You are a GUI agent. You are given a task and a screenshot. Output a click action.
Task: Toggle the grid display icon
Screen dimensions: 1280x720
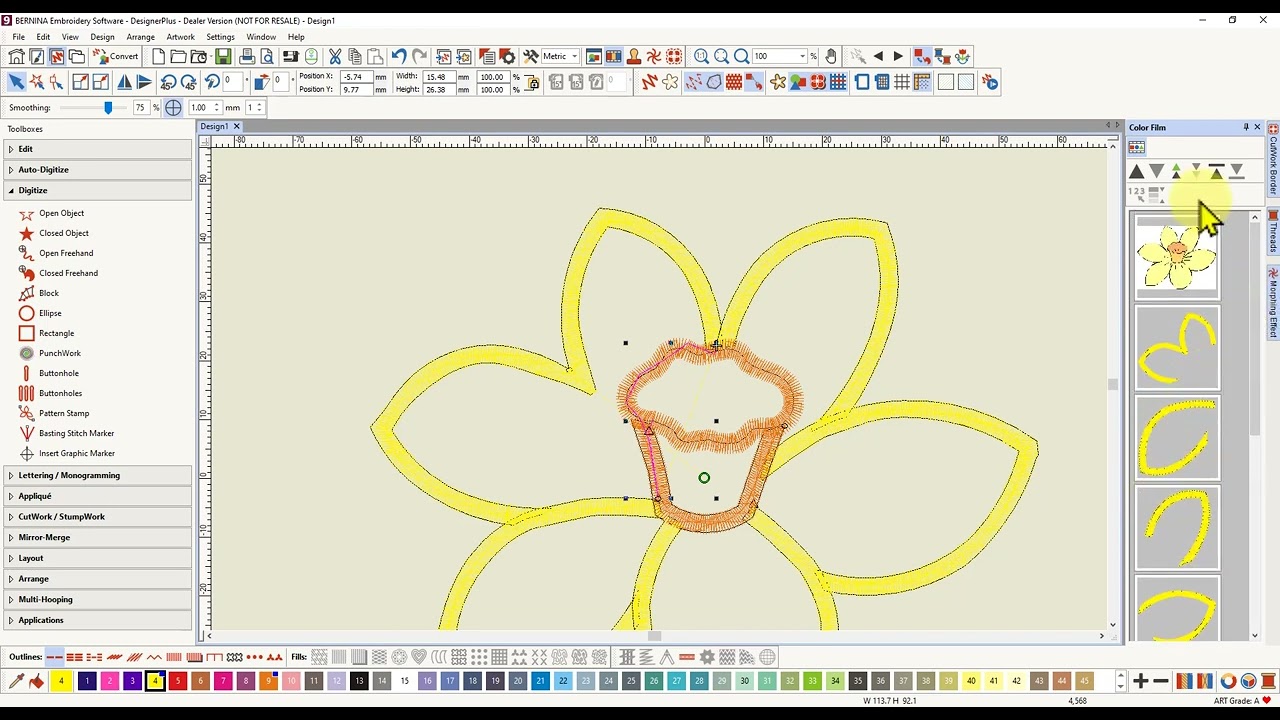pyautogui.click(x=902, y=82)
